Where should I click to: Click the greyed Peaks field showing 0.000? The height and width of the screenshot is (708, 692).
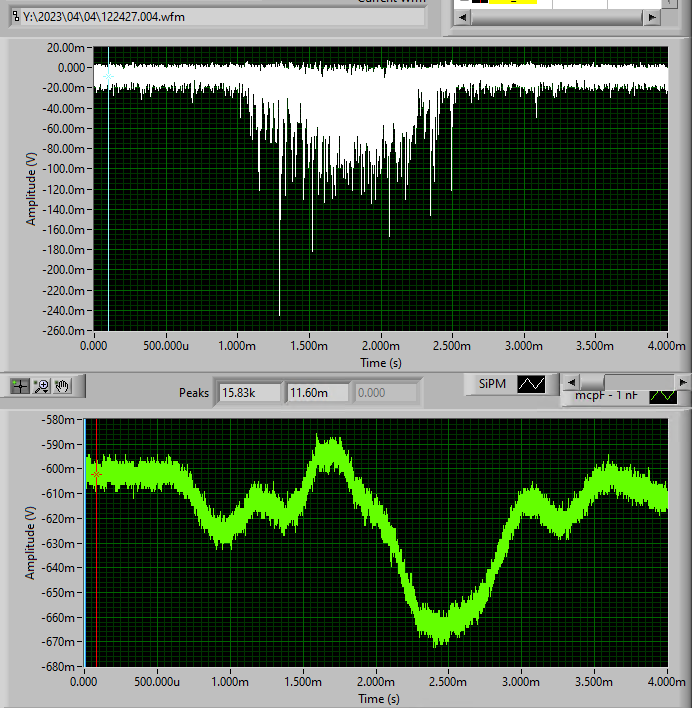(x=385, y=393)
